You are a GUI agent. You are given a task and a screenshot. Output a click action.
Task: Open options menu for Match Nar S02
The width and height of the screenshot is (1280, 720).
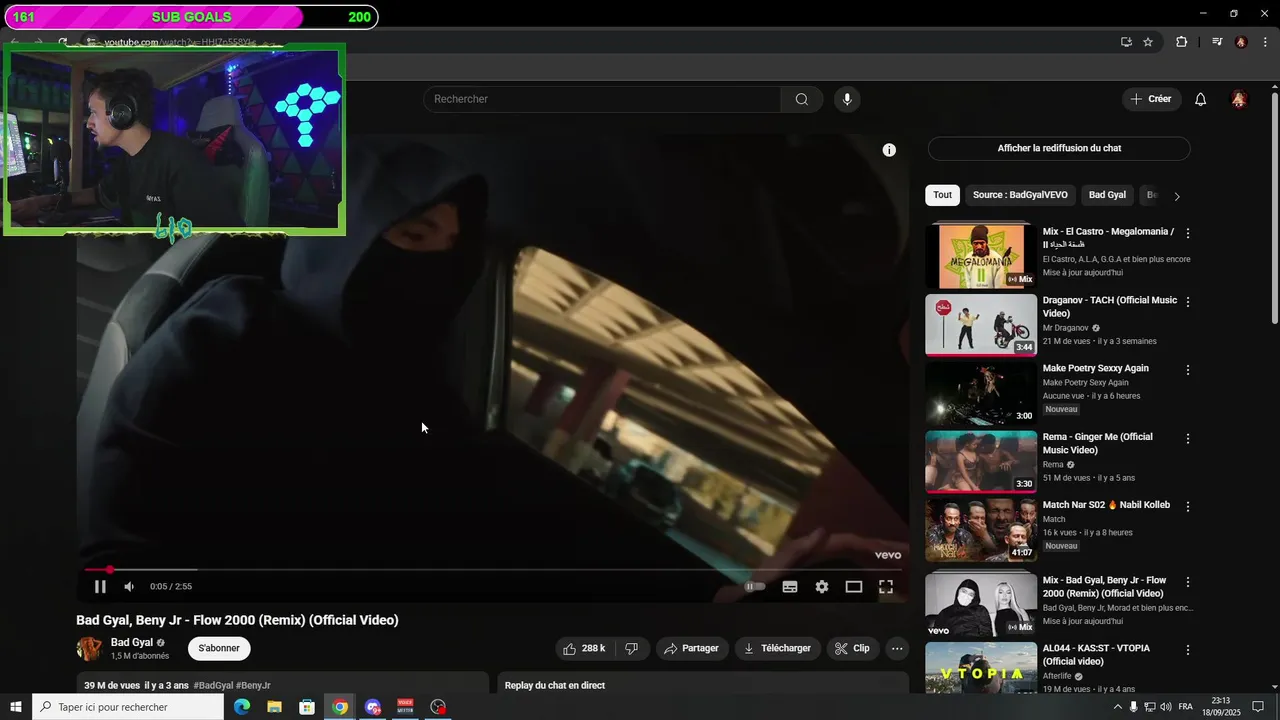click(x=1188, y=507)
